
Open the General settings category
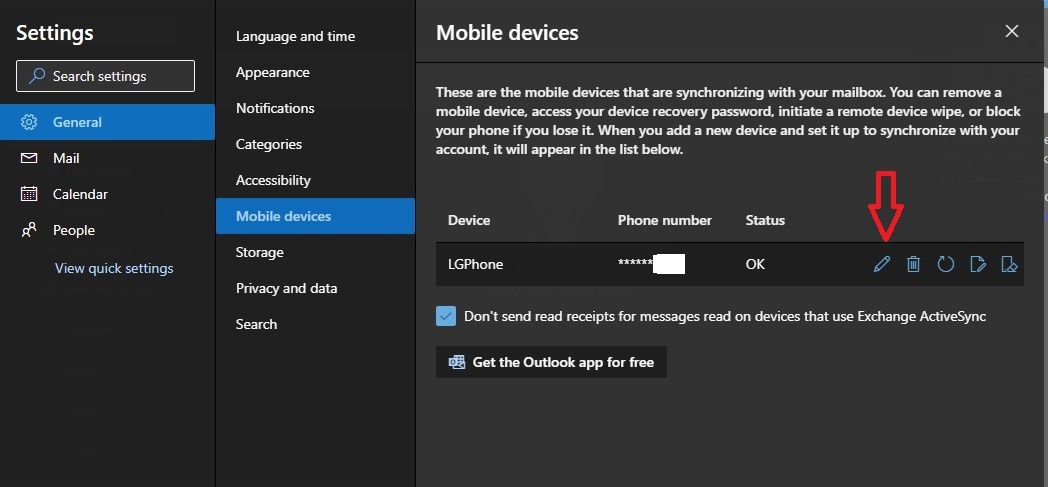108,122
